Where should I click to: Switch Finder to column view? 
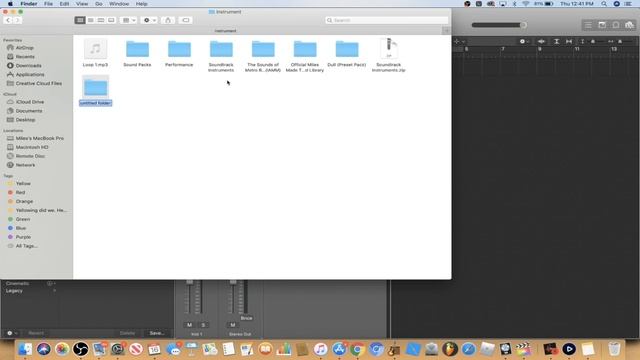pos(101,20)
